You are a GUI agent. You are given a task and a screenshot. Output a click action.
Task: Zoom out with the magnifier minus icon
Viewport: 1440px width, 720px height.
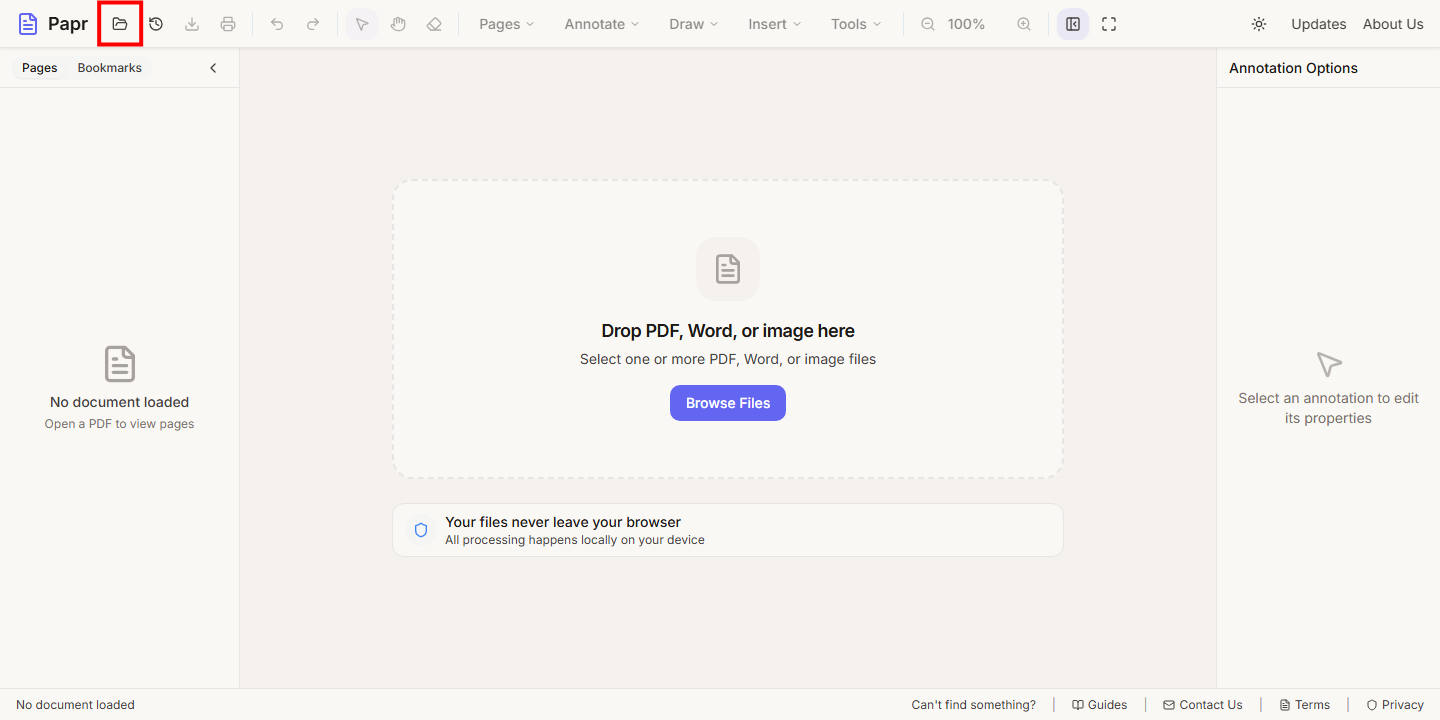click(928, 24)
